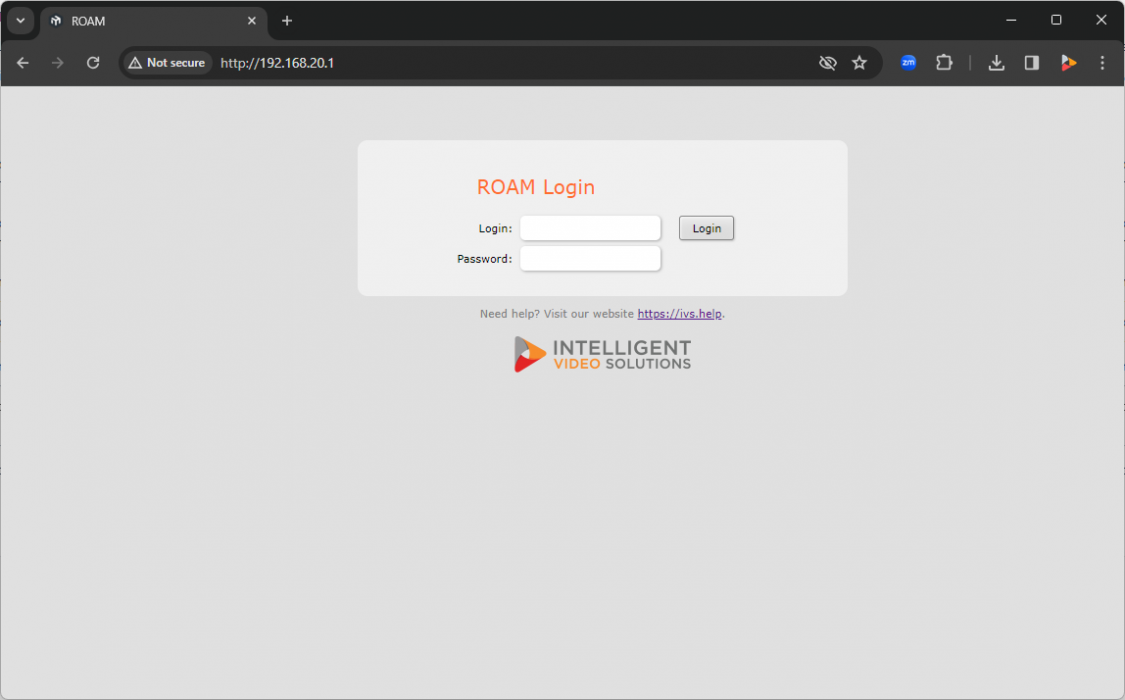Bookmark this page with the star icon
1125x700 pixels.
[859, 63]
